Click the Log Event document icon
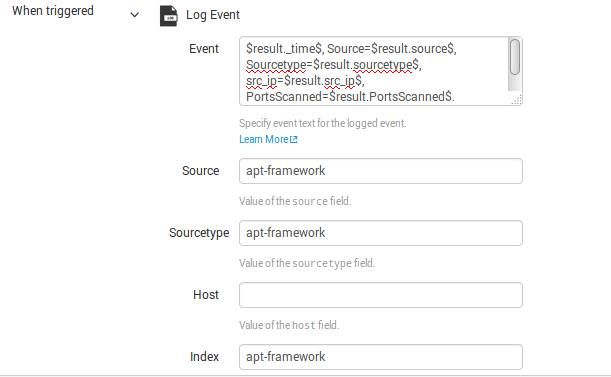 (x=169, y=16)
